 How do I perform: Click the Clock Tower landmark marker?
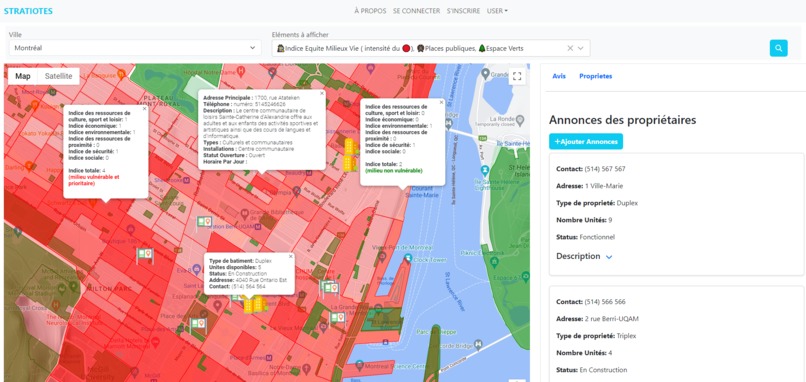point(408,257)
